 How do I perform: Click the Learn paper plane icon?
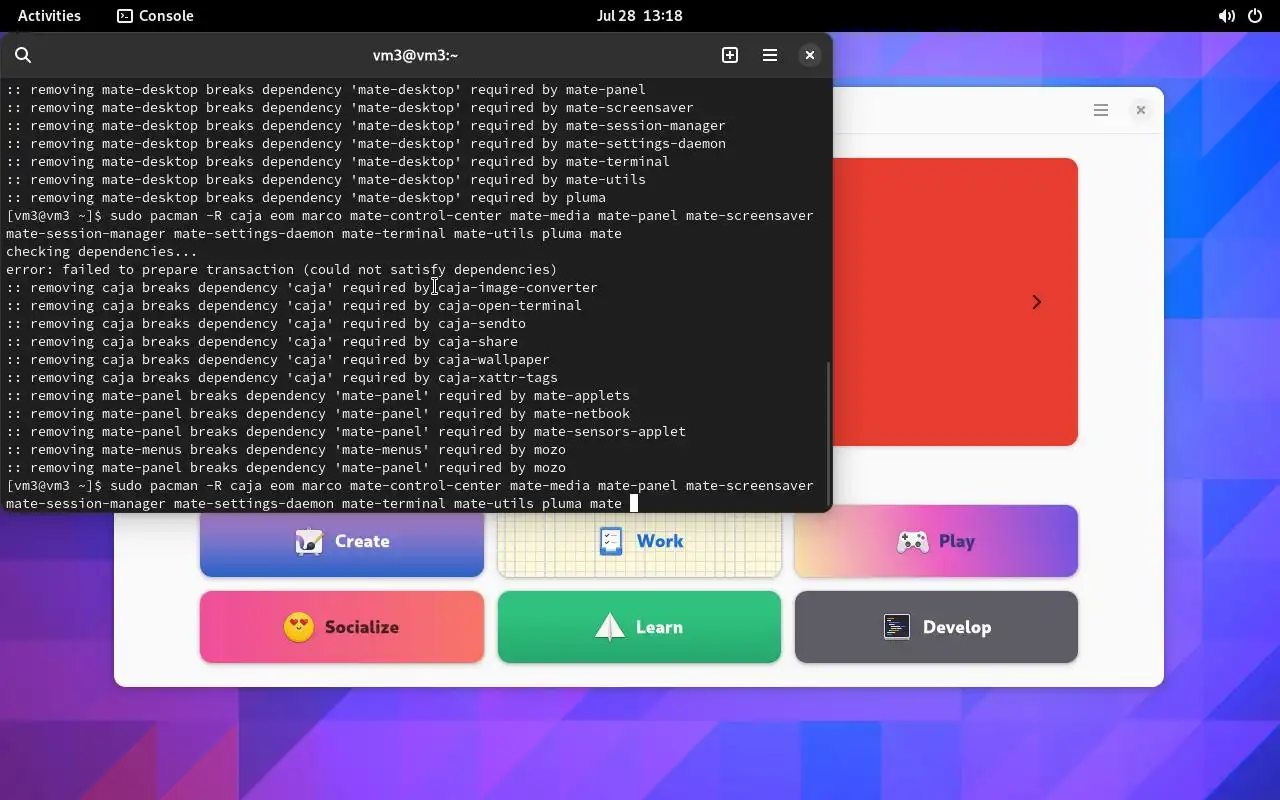pyautogui.click(x=610, y=627)
